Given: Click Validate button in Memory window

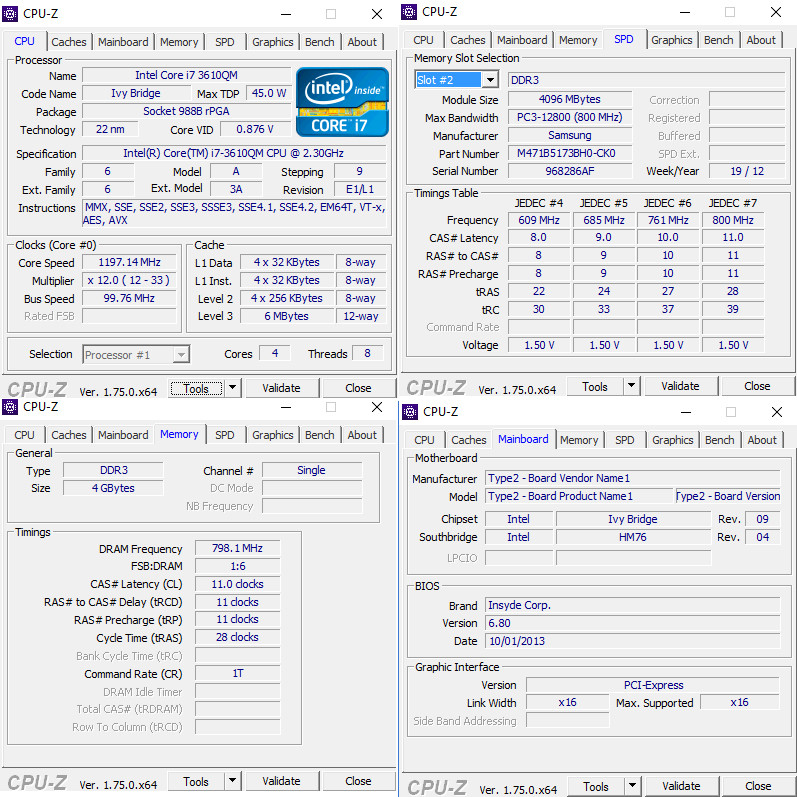Looking at the screenshot, I should coord(282,781).
